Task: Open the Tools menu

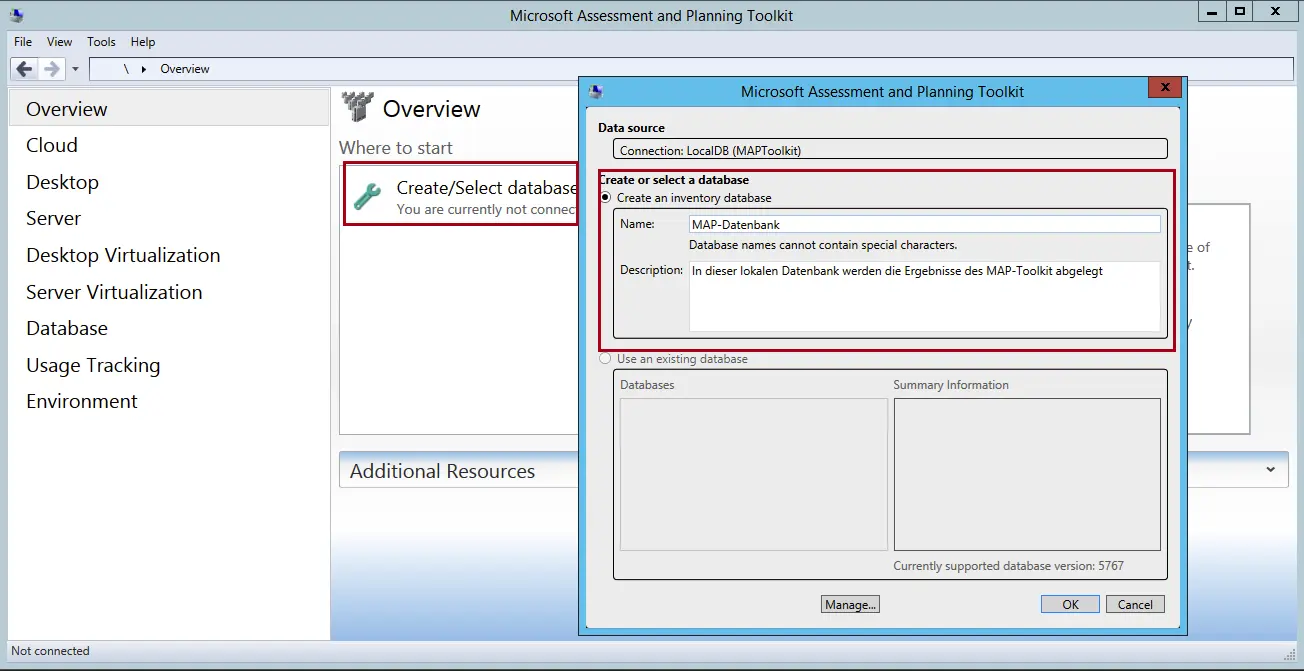Action: pyautogui.click(x=101, y=42)
